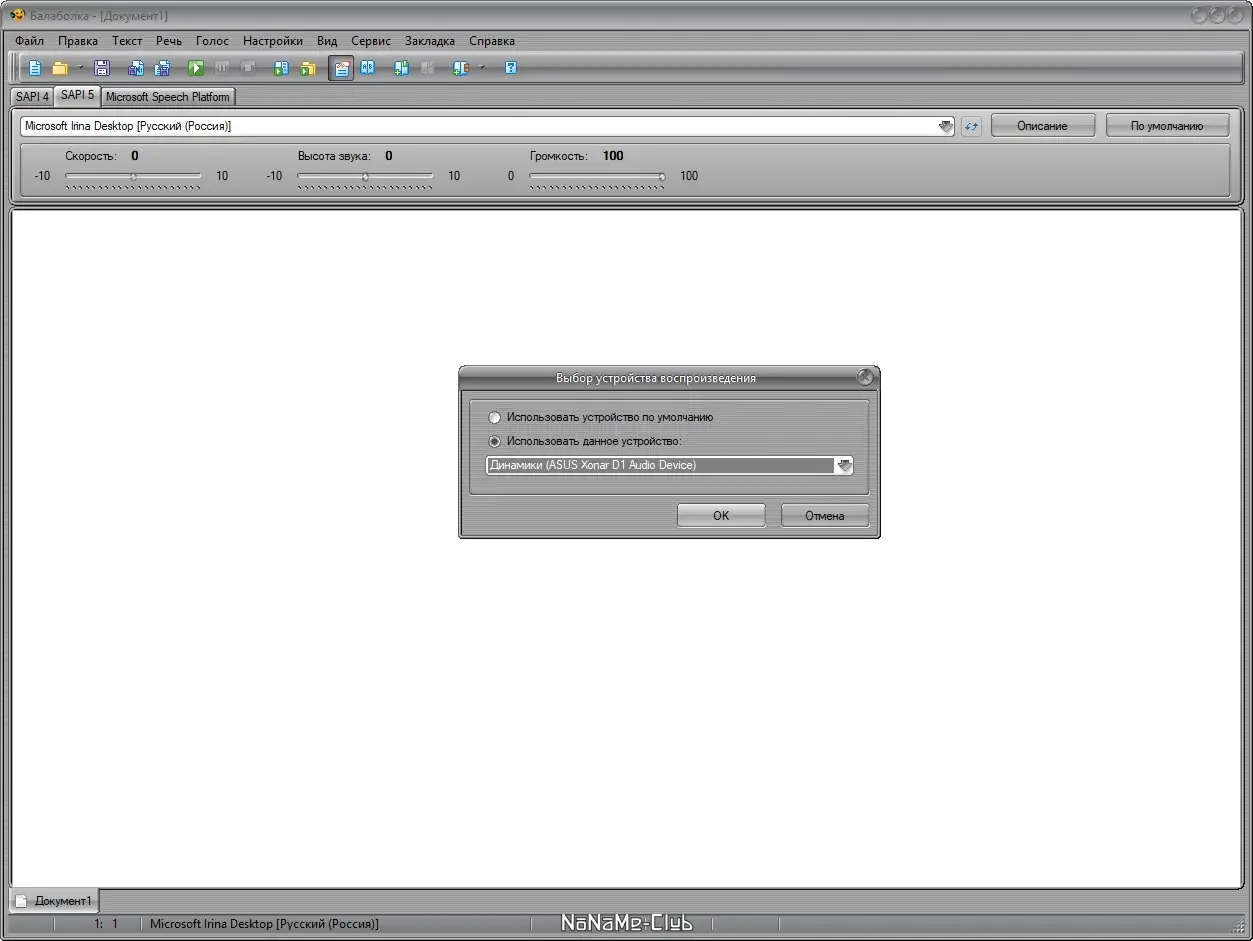The width and height of the screenshot is (1253, 941).
Task: Click the read clipboard aloud icon
Action: pyautogui.click(x=282, y=68)
